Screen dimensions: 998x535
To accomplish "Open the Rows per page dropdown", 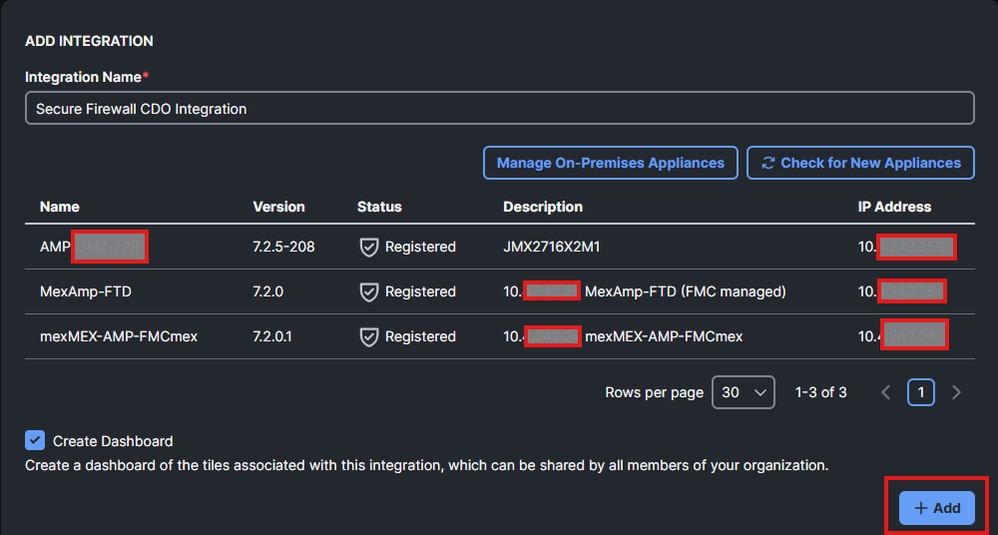I will [743, 392].
